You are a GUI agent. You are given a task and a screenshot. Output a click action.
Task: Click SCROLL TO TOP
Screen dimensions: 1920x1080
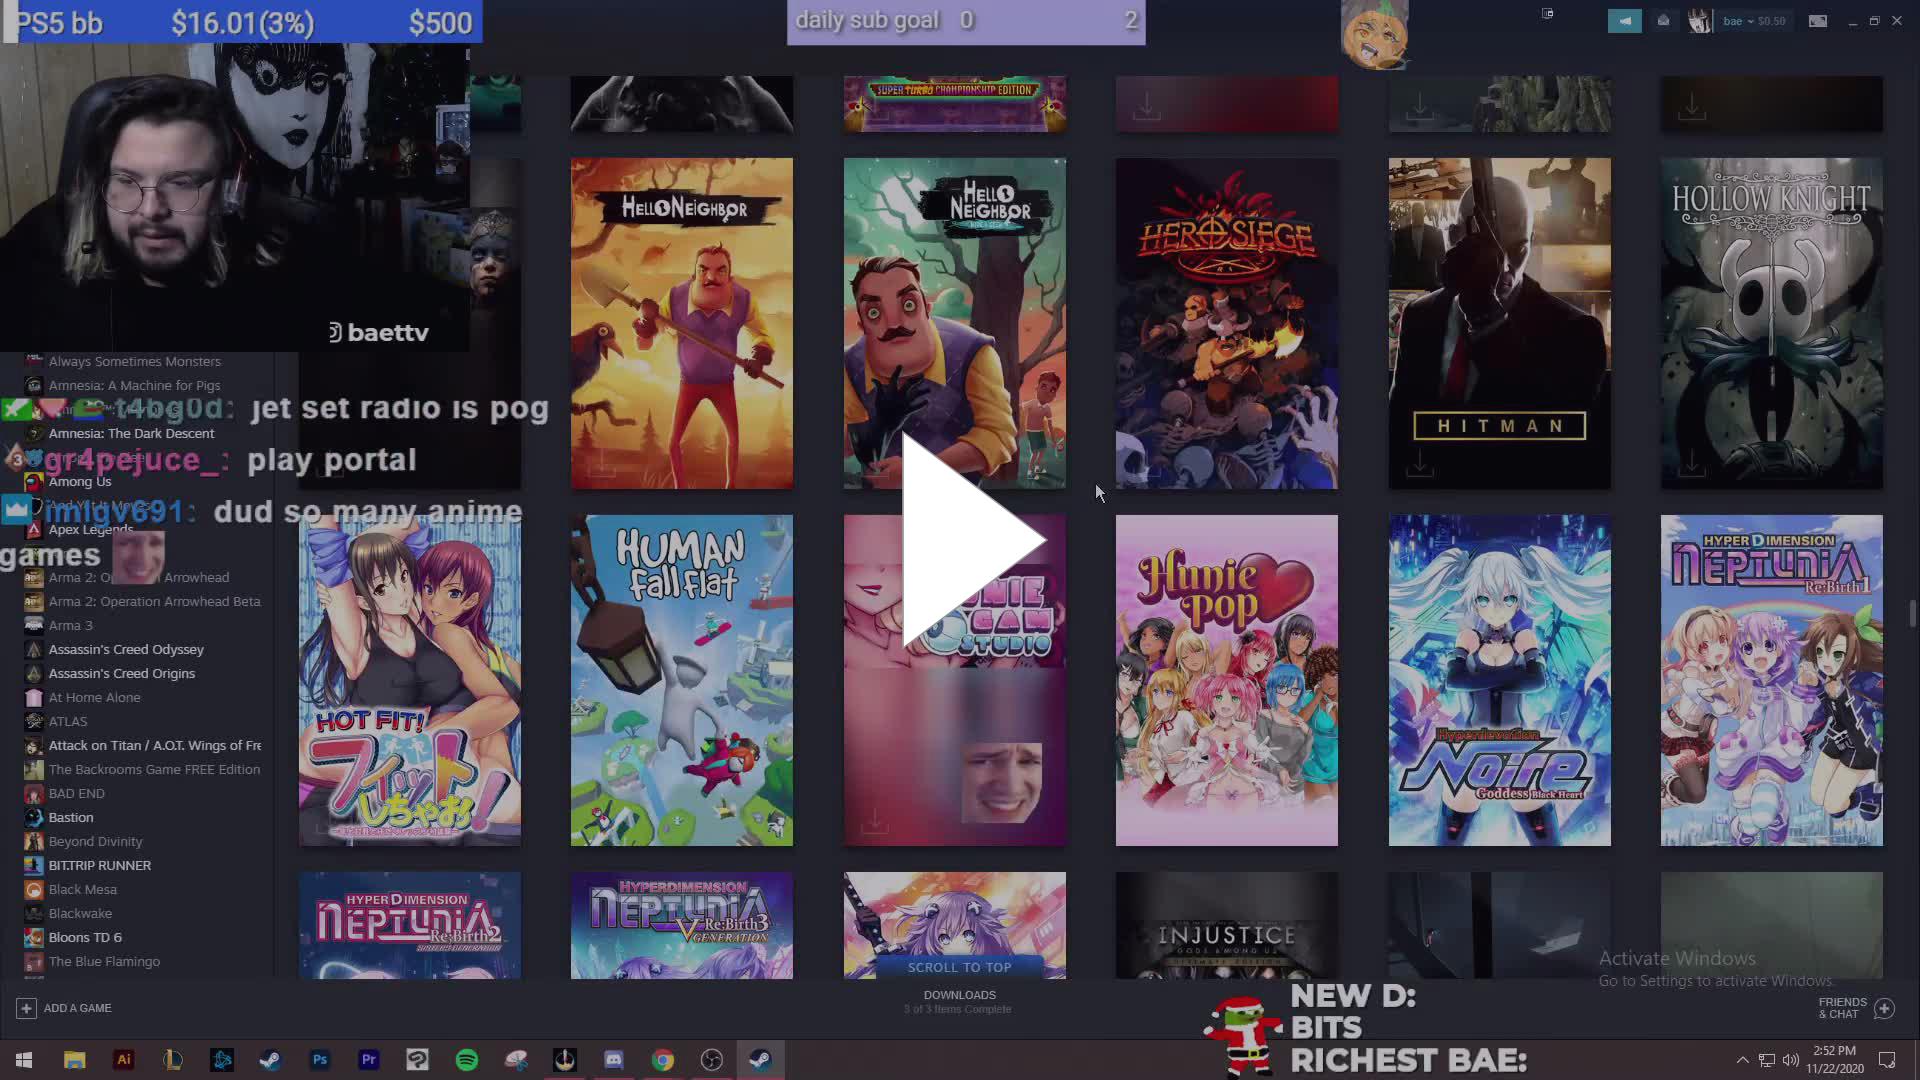pos(958,967)
